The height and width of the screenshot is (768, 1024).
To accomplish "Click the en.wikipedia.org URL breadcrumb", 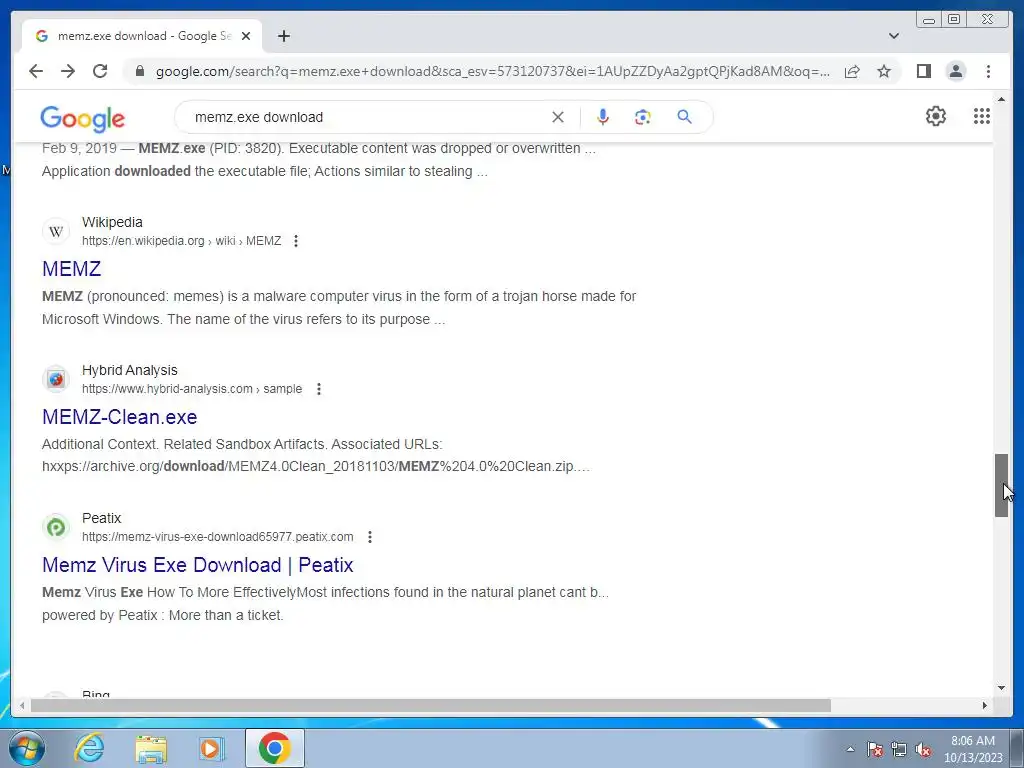I will point(182,241).
